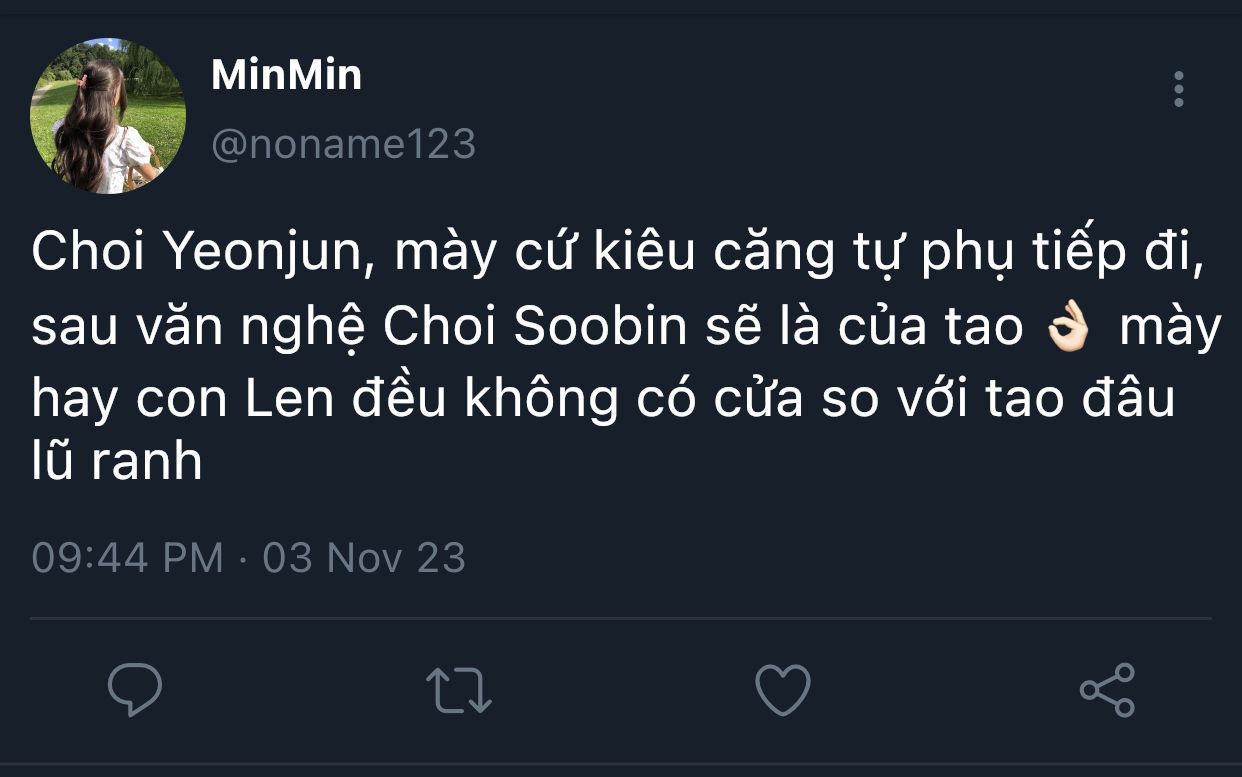Open the three-dot more options menu
The width and height of the screenshot is (1242, 777).
pos(1179,90)
